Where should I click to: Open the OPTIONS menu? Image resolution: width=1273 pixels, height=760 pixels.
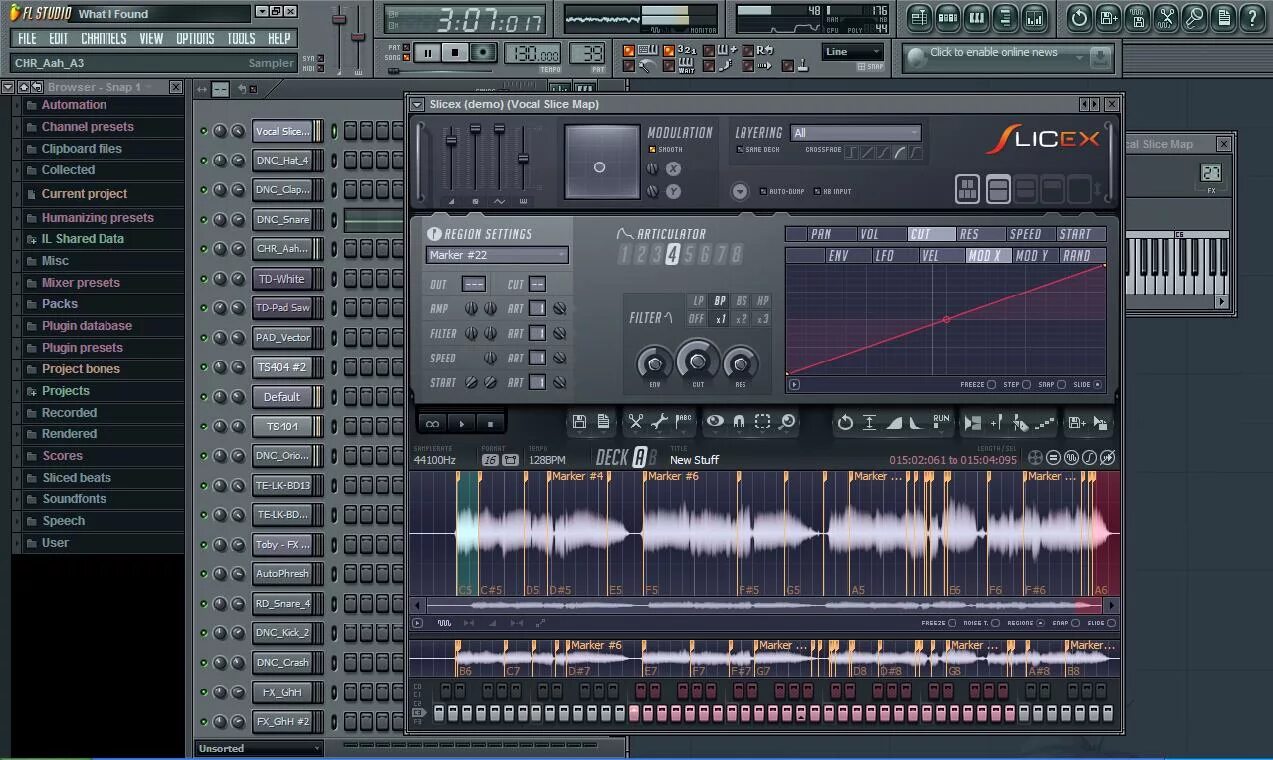[x=195, y=38]
